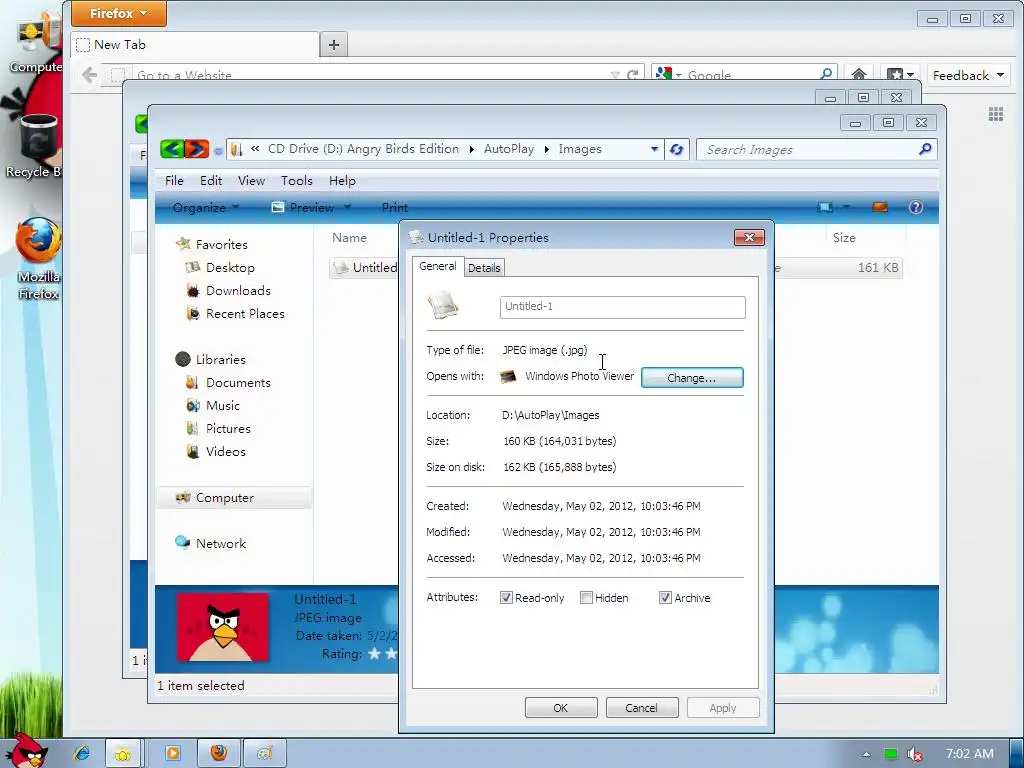The image size is (1024, 768).
Task: Open the Music library
Action: (x=223, y=406)
